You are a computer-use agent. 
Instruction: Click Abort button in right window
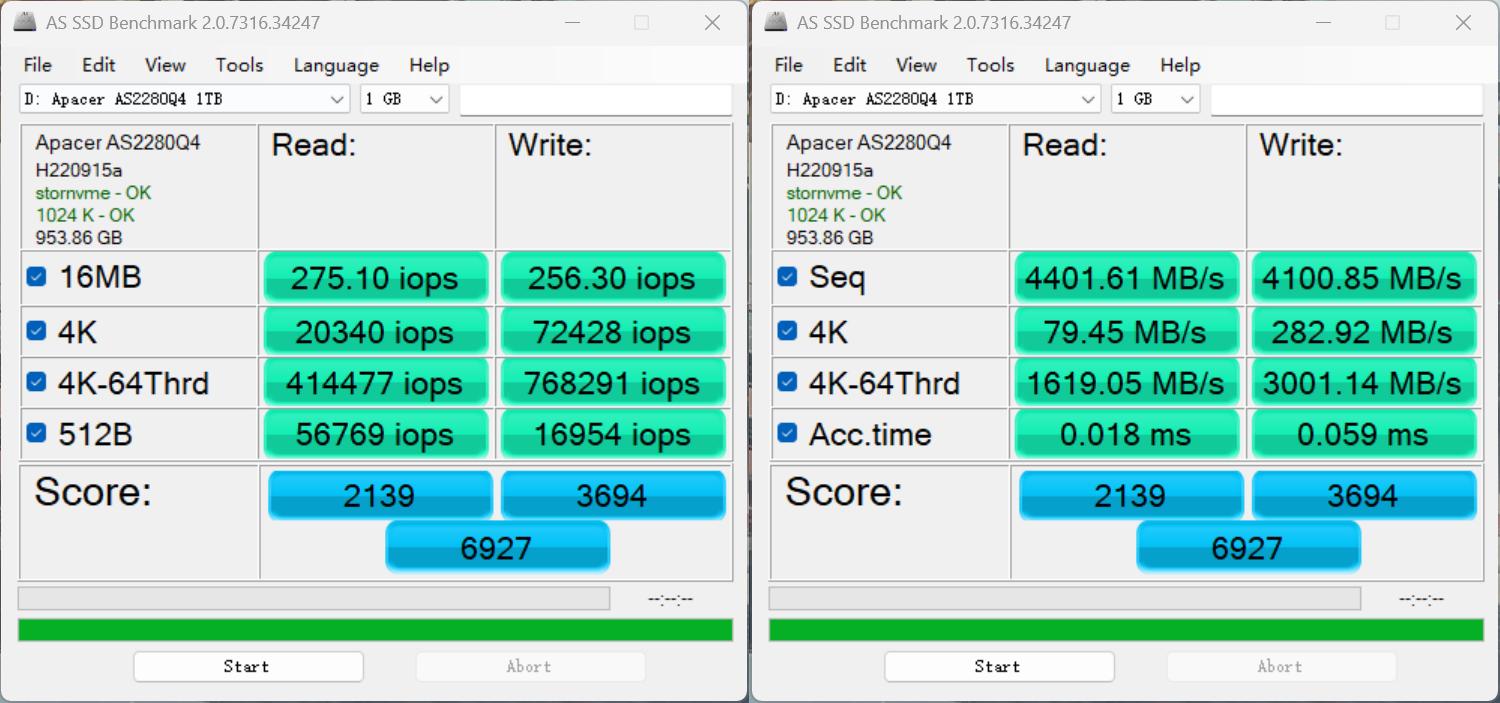coord(1281,667)
